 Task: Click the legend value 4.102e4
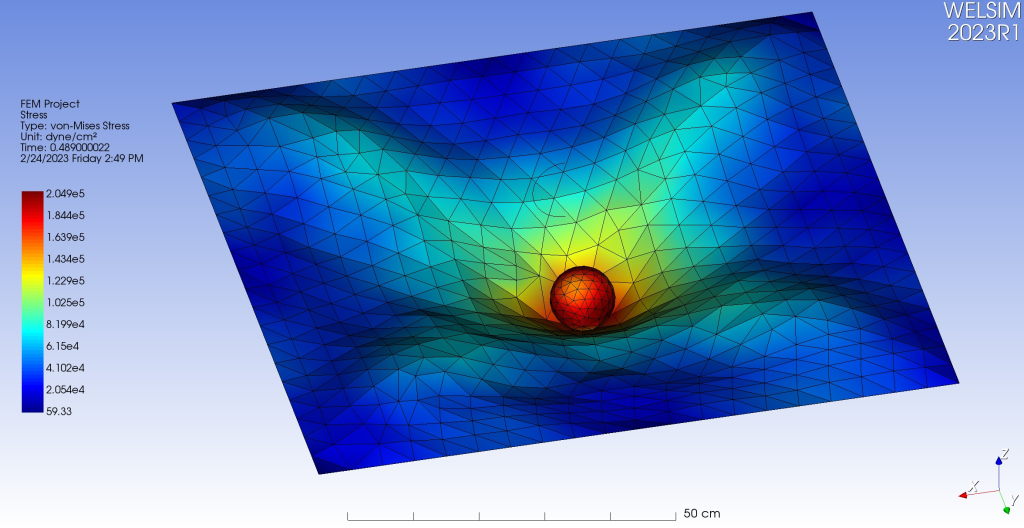pyautogui.click(x=65, y=368)
